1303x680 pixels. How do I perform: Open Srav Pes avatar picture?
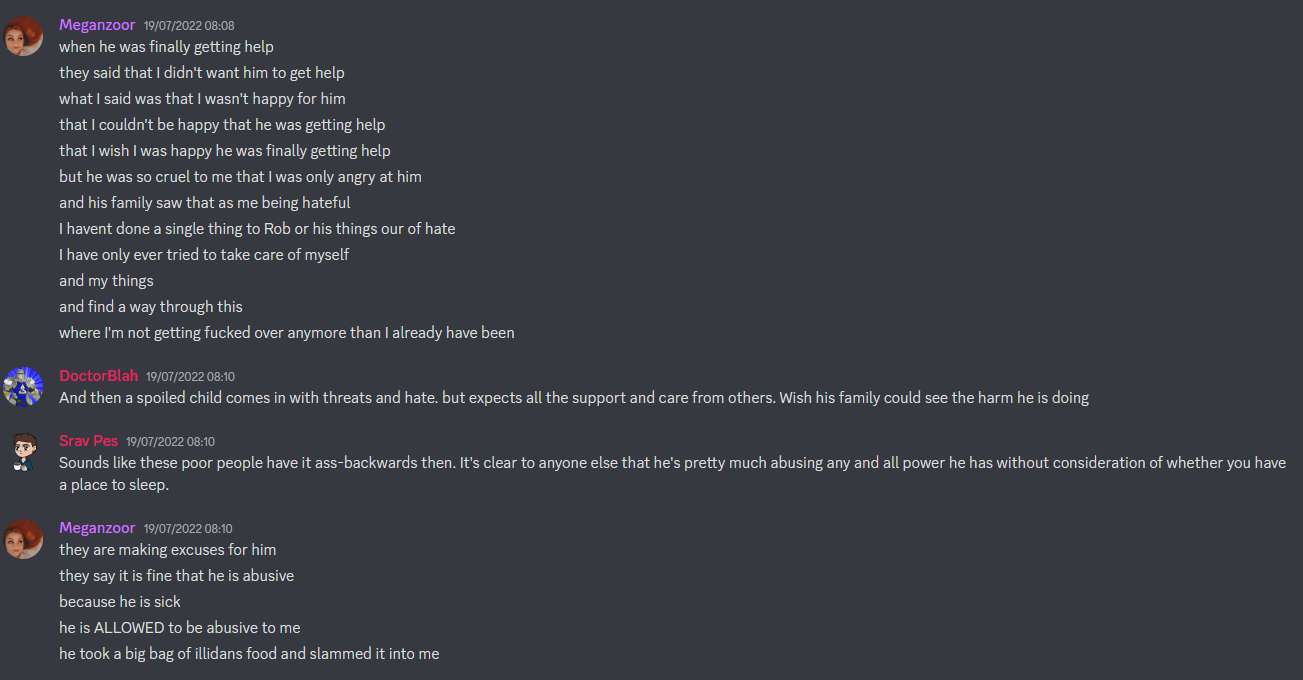23,452
